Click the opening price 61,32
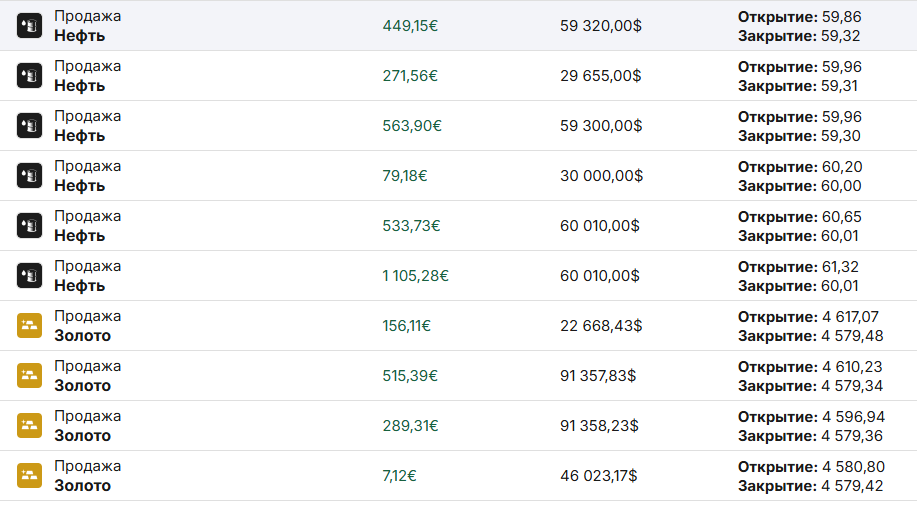 click(x=840, y=267)
